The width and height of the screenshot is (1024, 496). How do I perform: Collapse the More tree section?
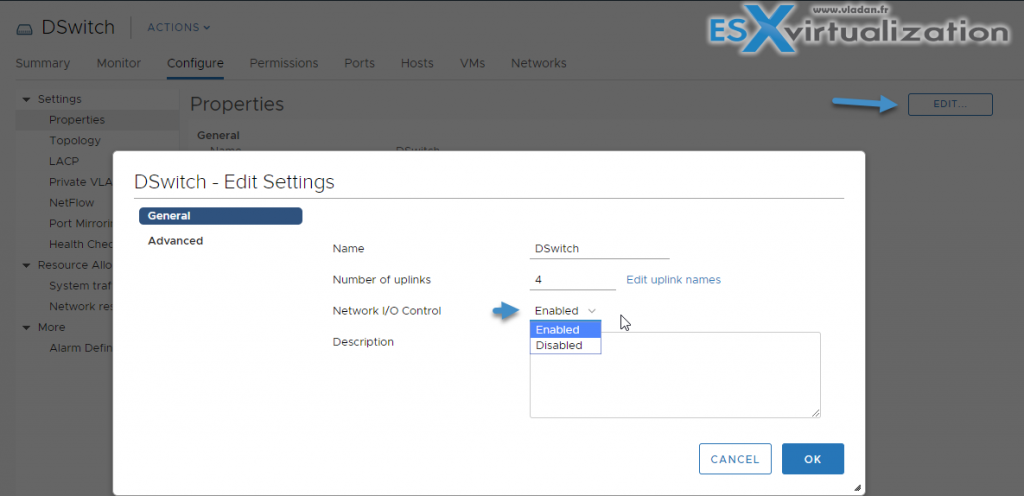coord(26,327)
